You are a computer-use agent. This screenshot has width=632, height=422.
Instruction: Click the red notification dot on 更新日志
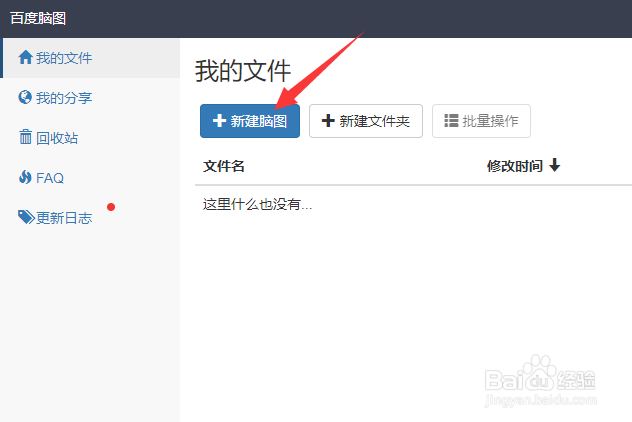pyautogui.click(x=111, y=207)
